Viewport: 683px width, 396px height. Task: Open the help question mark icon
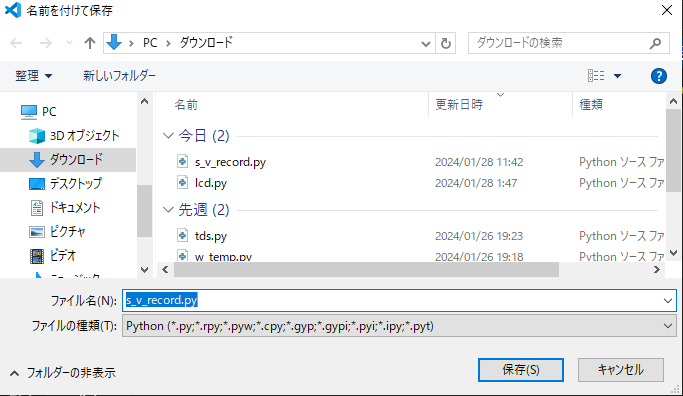pos(659,76)
